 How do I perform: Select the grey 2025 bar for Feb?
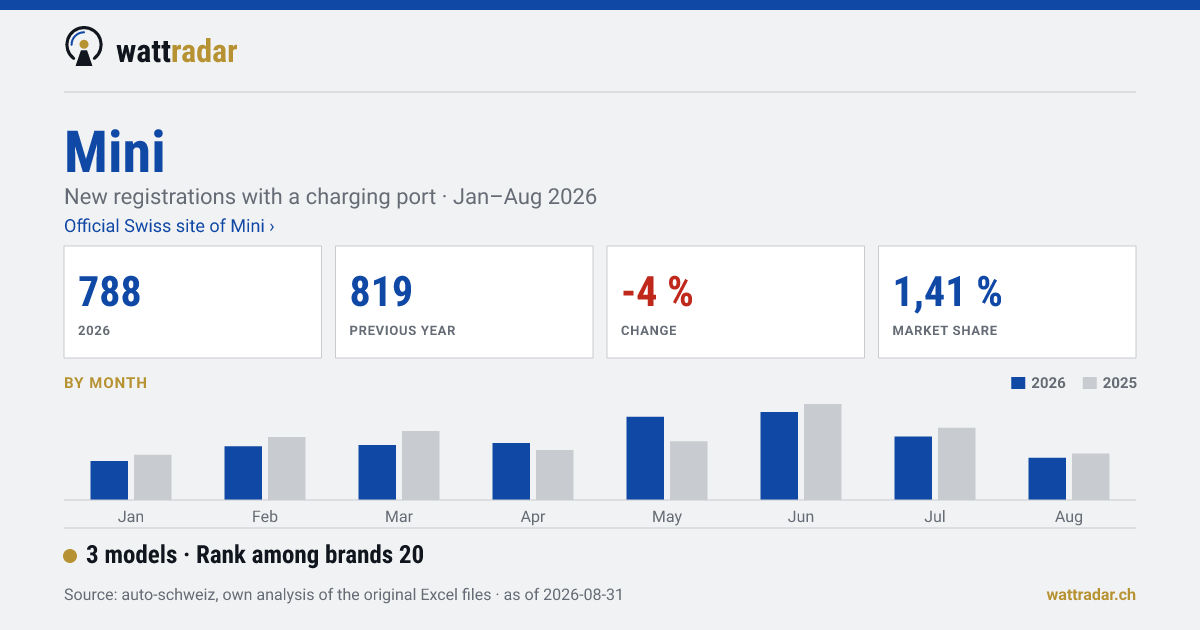click(287, 468)
